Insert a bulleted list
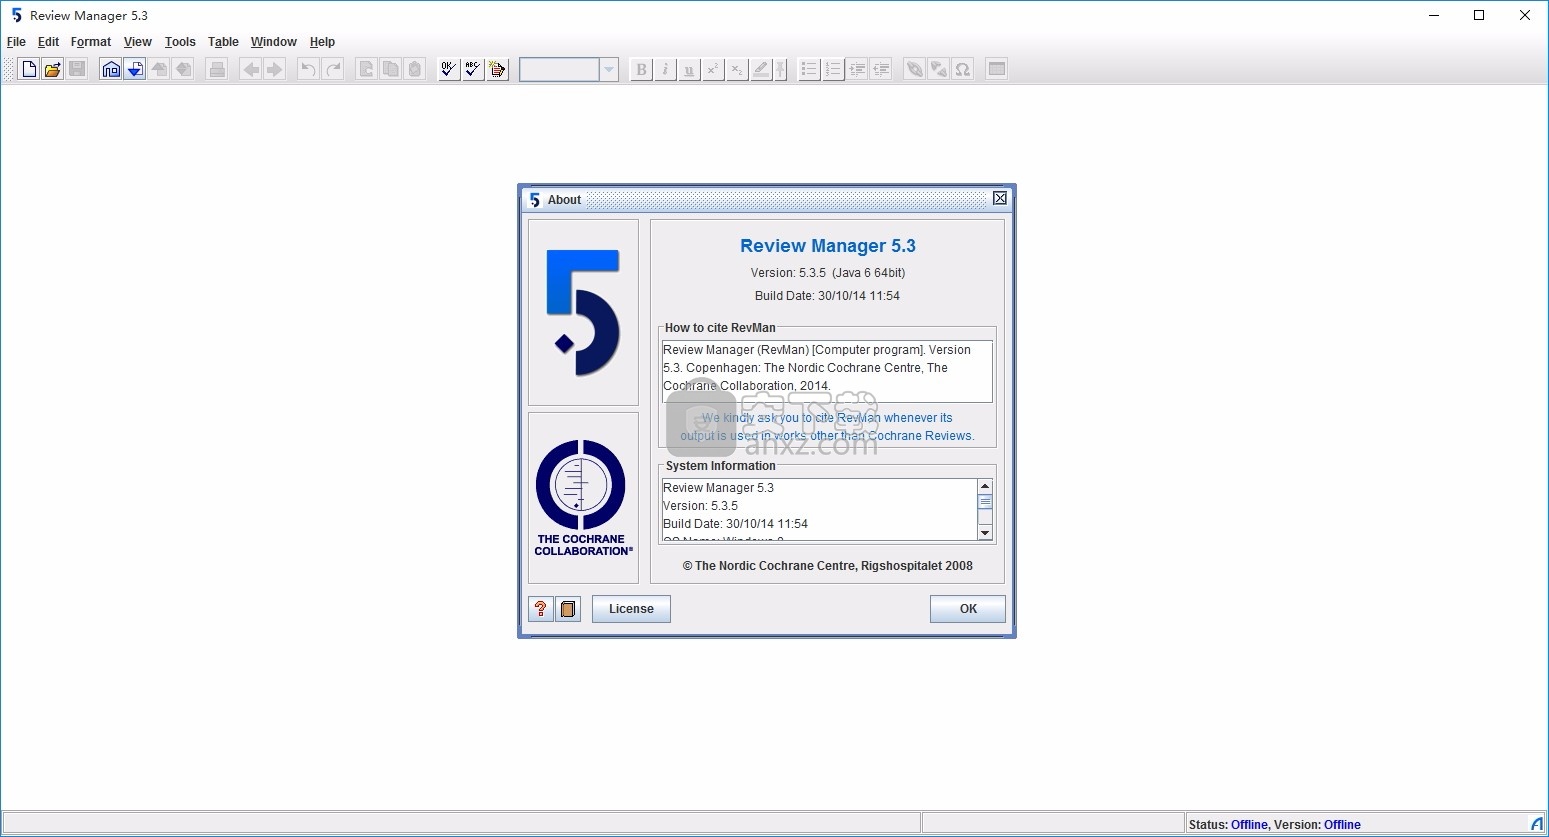1549x837 pixels. tap(809, 69)
